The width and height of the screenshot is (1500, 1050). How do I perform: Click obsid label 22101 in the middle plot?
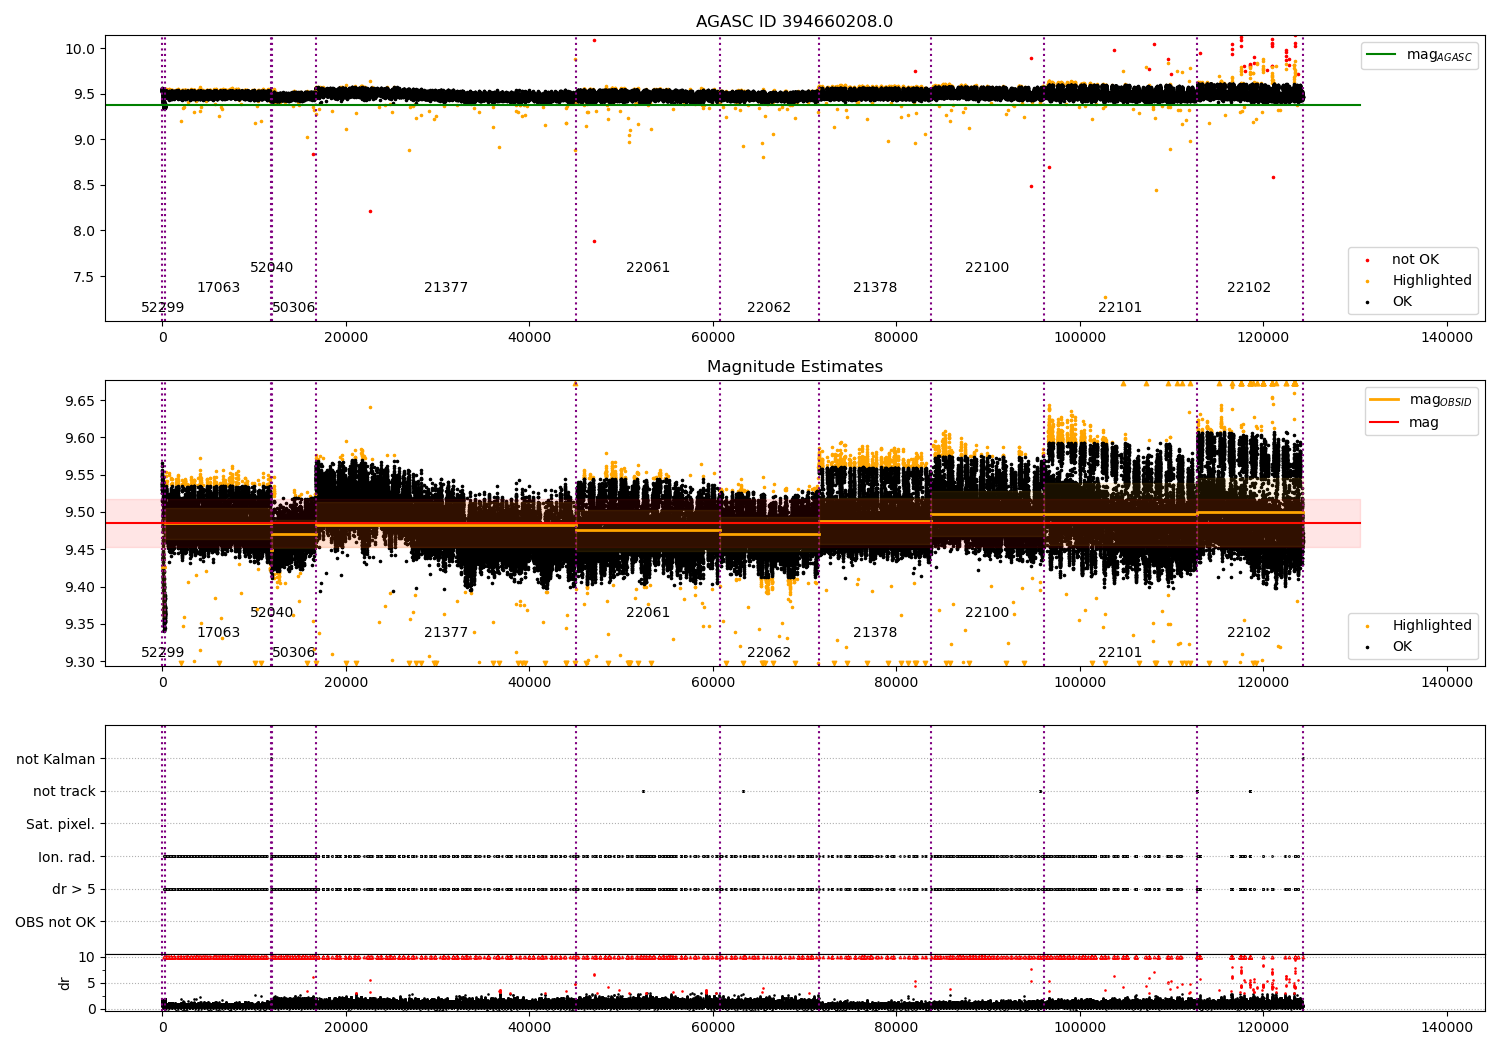[x=1120, y=652]
